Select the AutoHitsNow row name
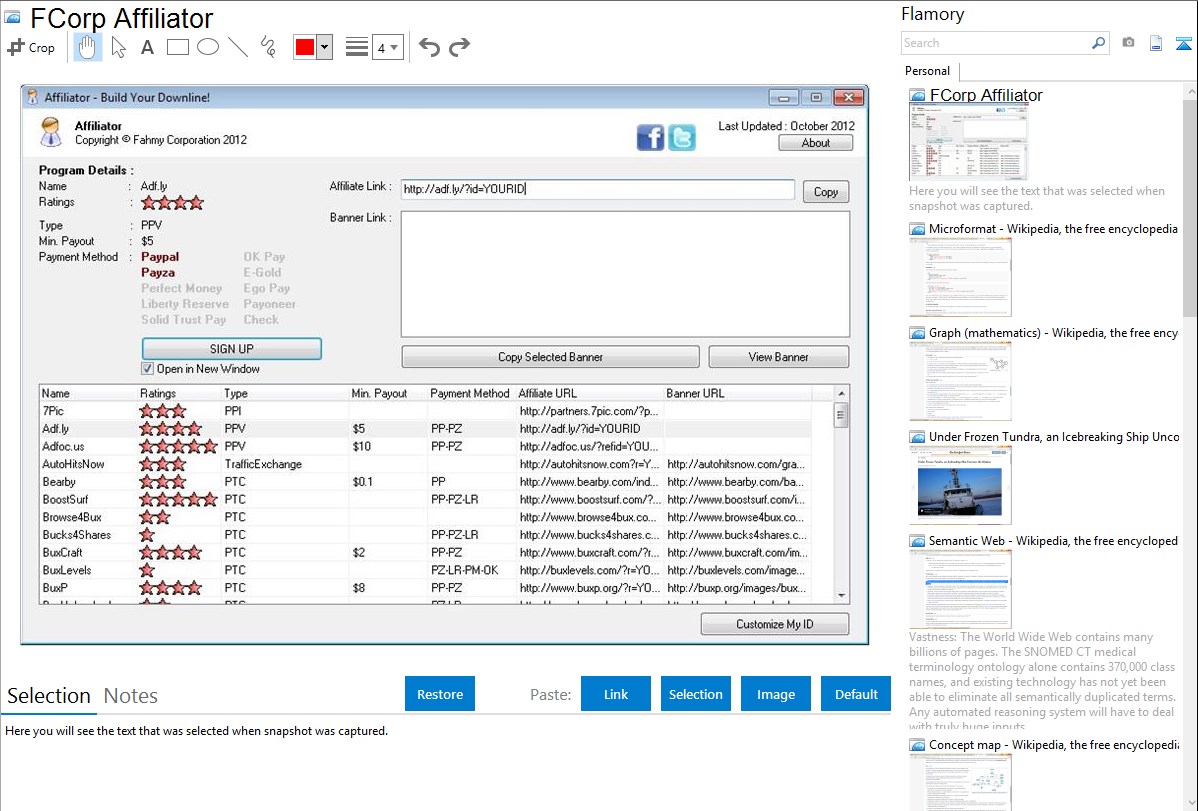Screen dimensions: 1198x811 click(73, 464)
